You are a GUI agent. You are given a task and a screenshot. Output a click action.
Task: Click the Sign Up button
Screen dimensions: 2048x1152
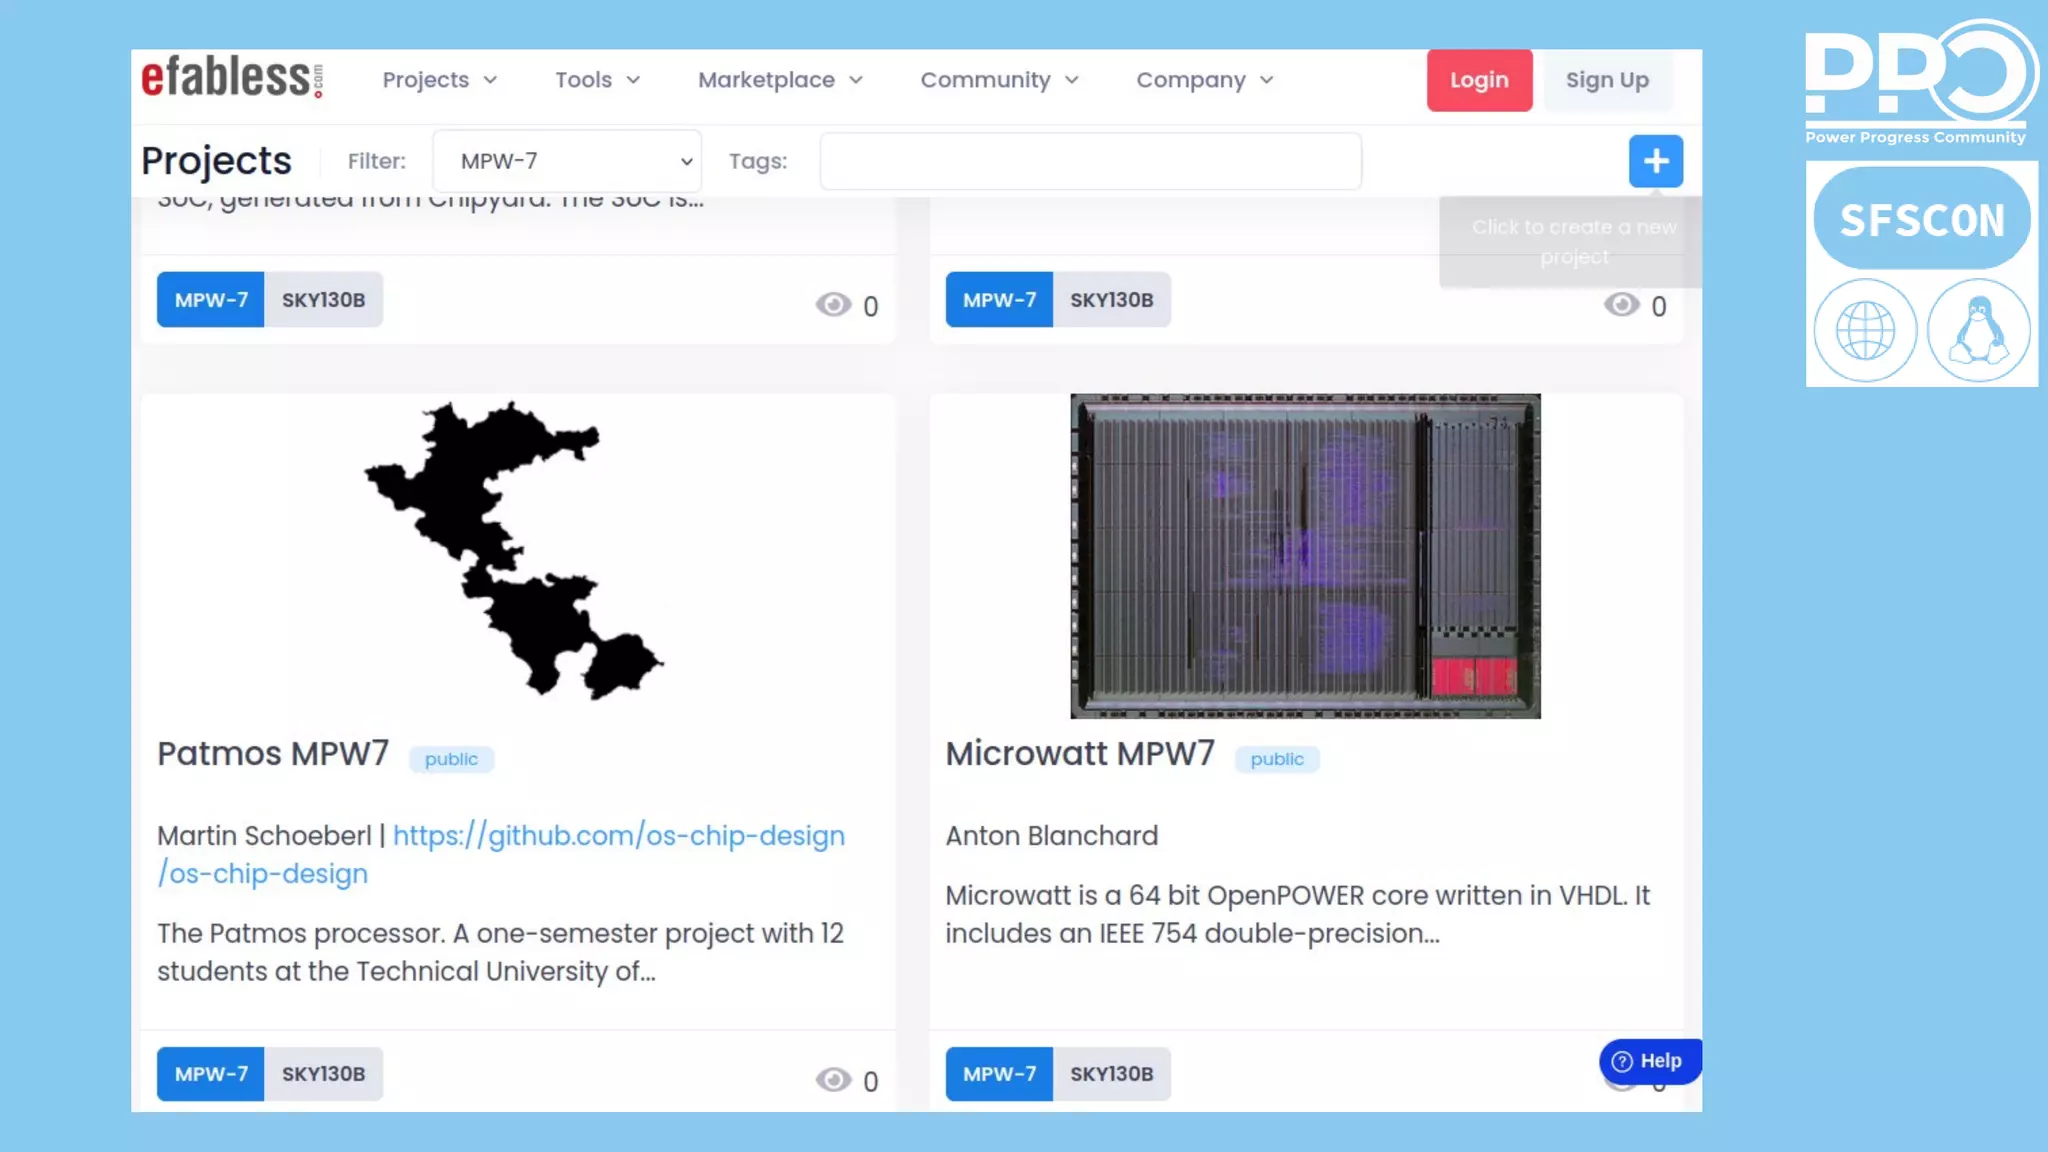click(1606, 80)
